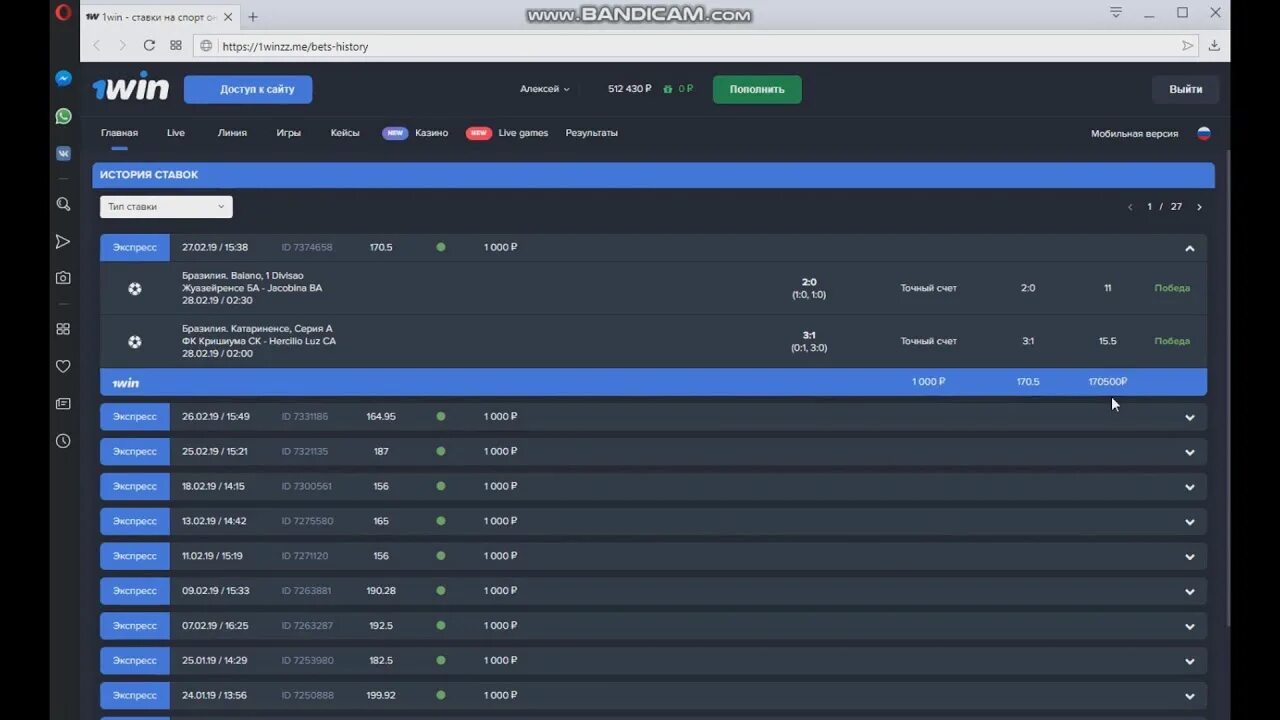Expand bet from 09.02.19 / 15:33
1280x720 pixels.
pyautogui.click(x=1189, y=591)
